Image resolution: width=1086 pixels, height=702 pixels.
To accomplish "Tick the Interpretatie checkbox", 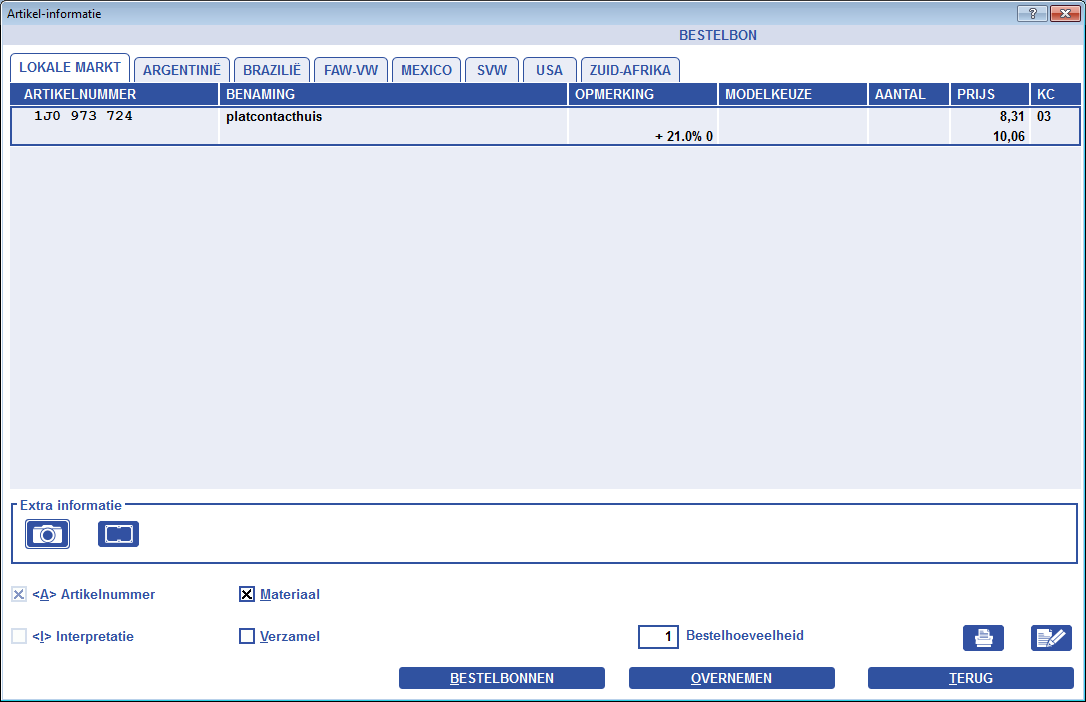I will (19, 636).
